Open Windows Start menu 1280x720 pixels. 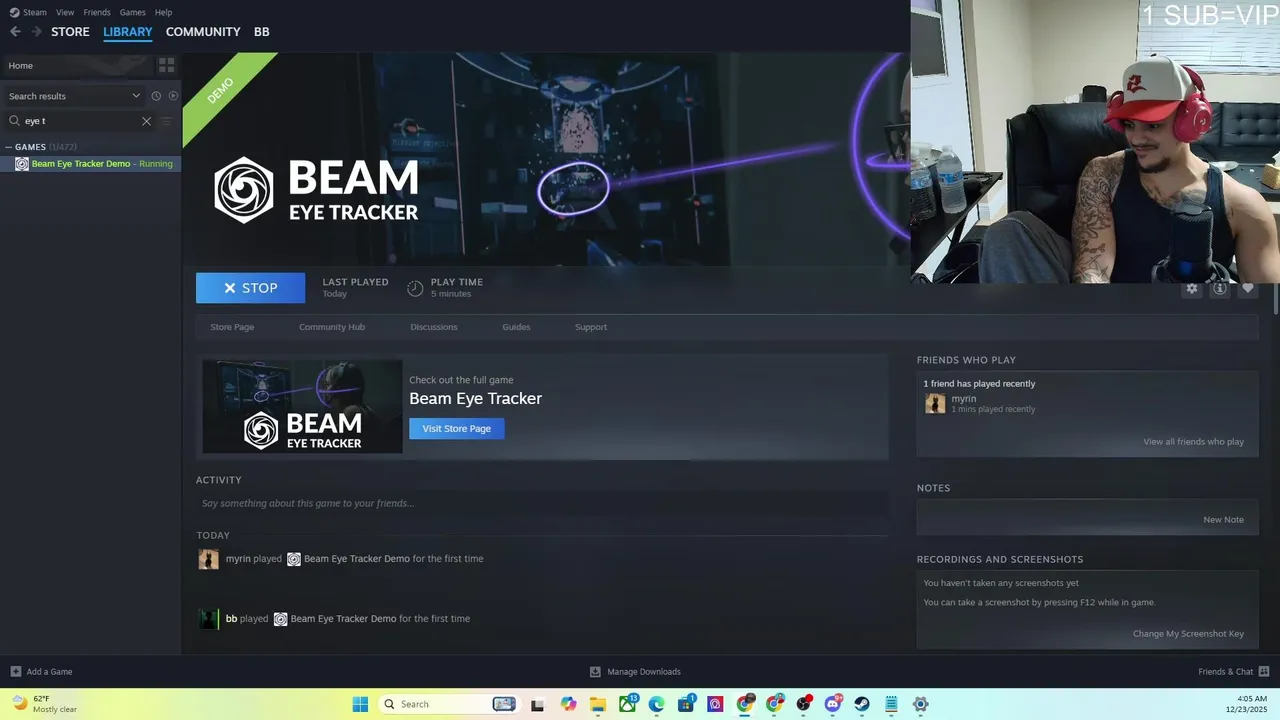tap(360, 704)
